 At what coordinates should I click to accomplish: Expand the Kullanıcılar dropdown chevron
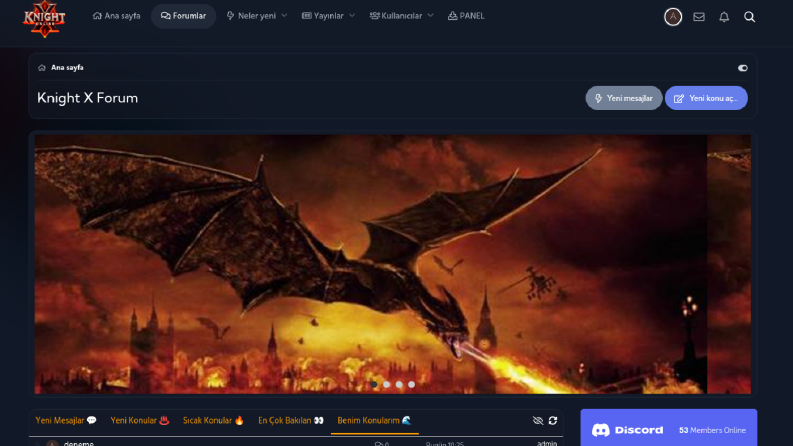pos(430,16)
